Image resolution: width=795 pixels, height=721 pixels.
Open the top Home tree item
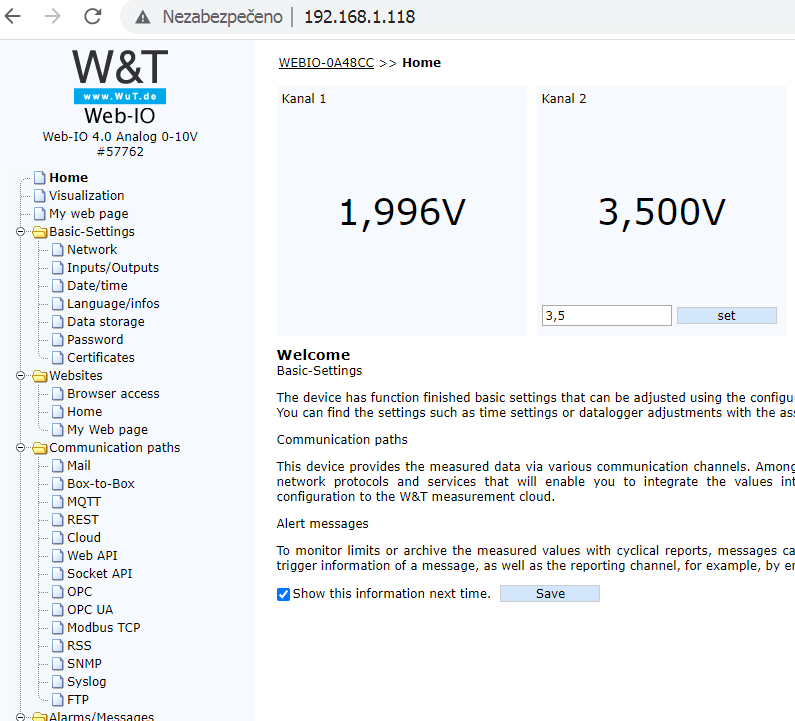pyautogui.click(x=68, y=177)
